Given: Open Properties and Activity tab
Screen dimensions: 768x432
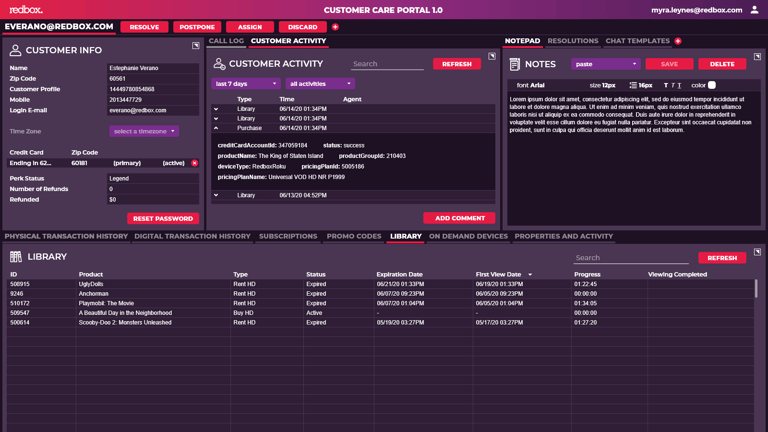Looking at the screenshot, I should [x=564, y=237].
